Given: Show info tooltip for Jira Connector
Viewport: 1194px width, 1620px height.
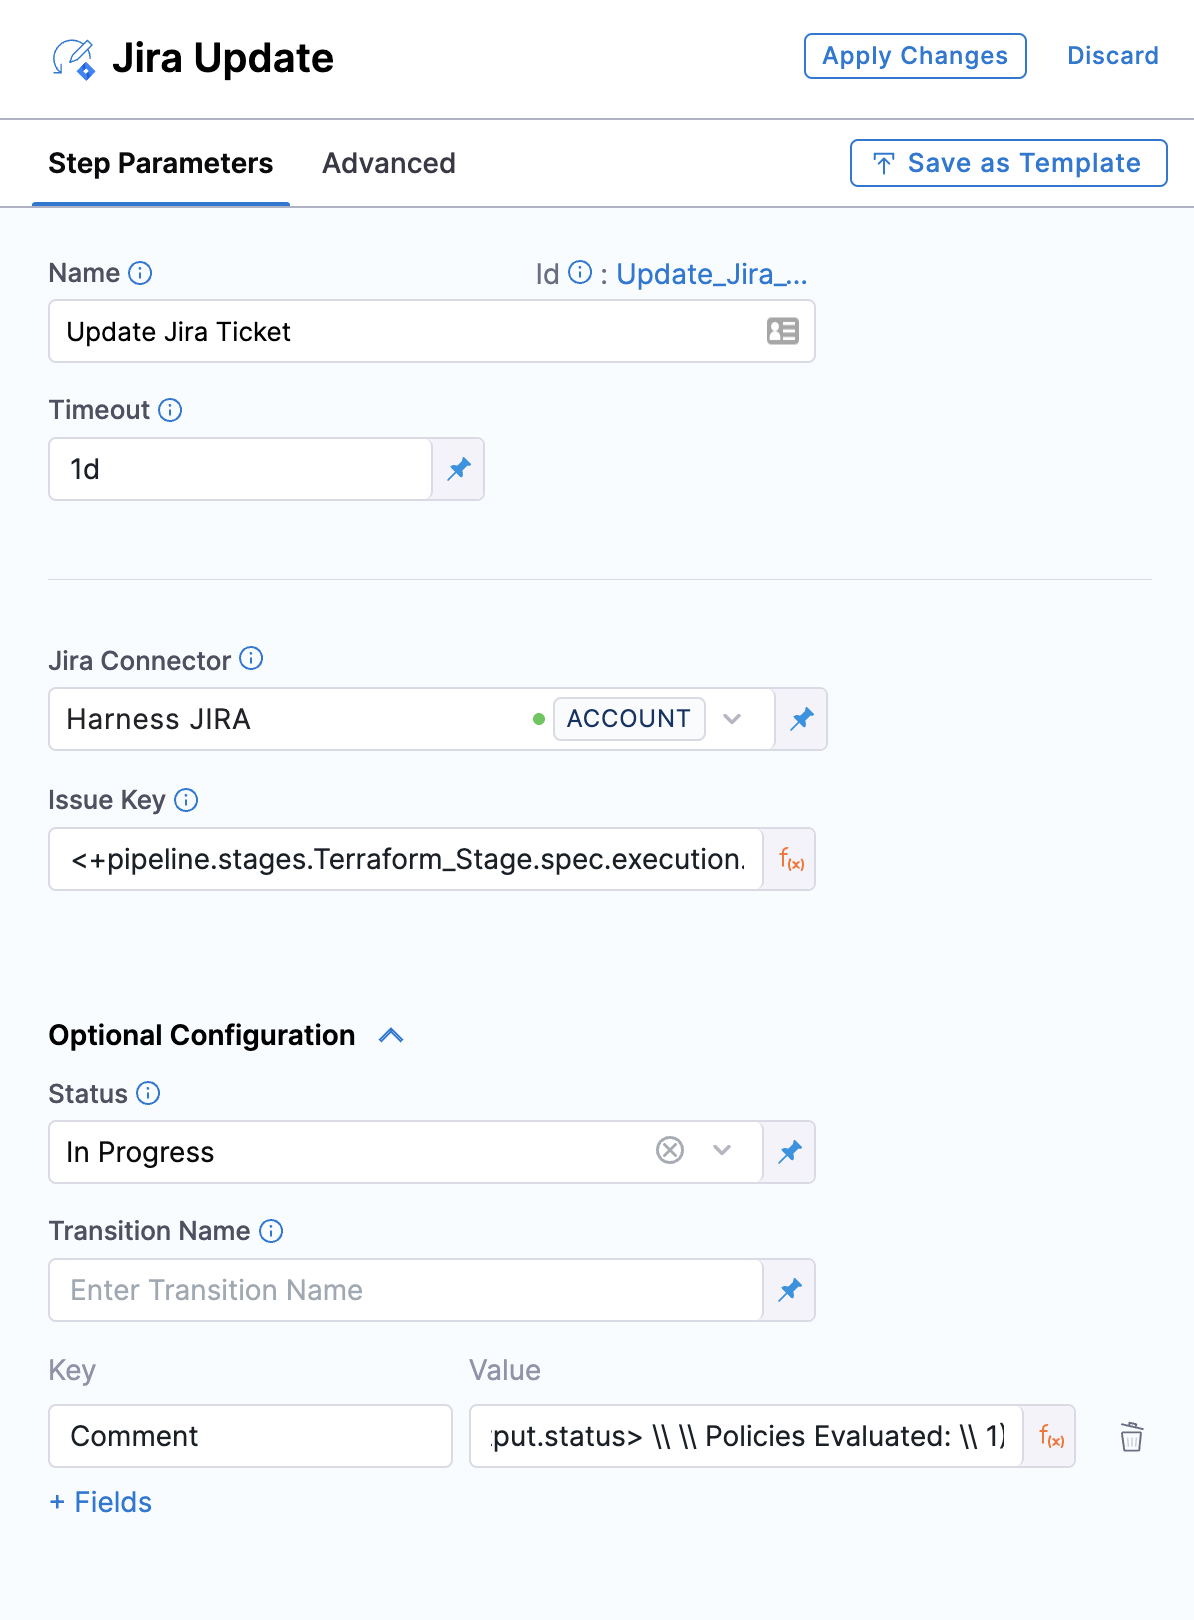Looking at the screenshot, I should click(x=252, y=658).
